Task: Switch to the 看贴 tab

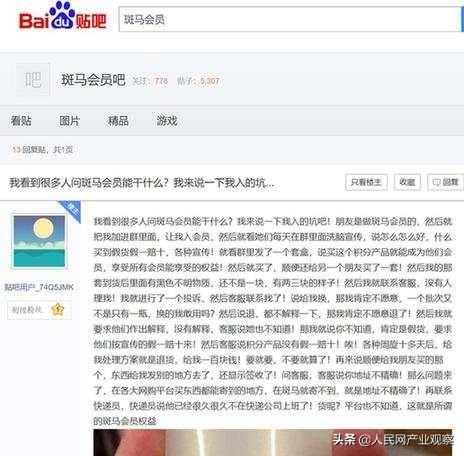Action: point(21,121)
